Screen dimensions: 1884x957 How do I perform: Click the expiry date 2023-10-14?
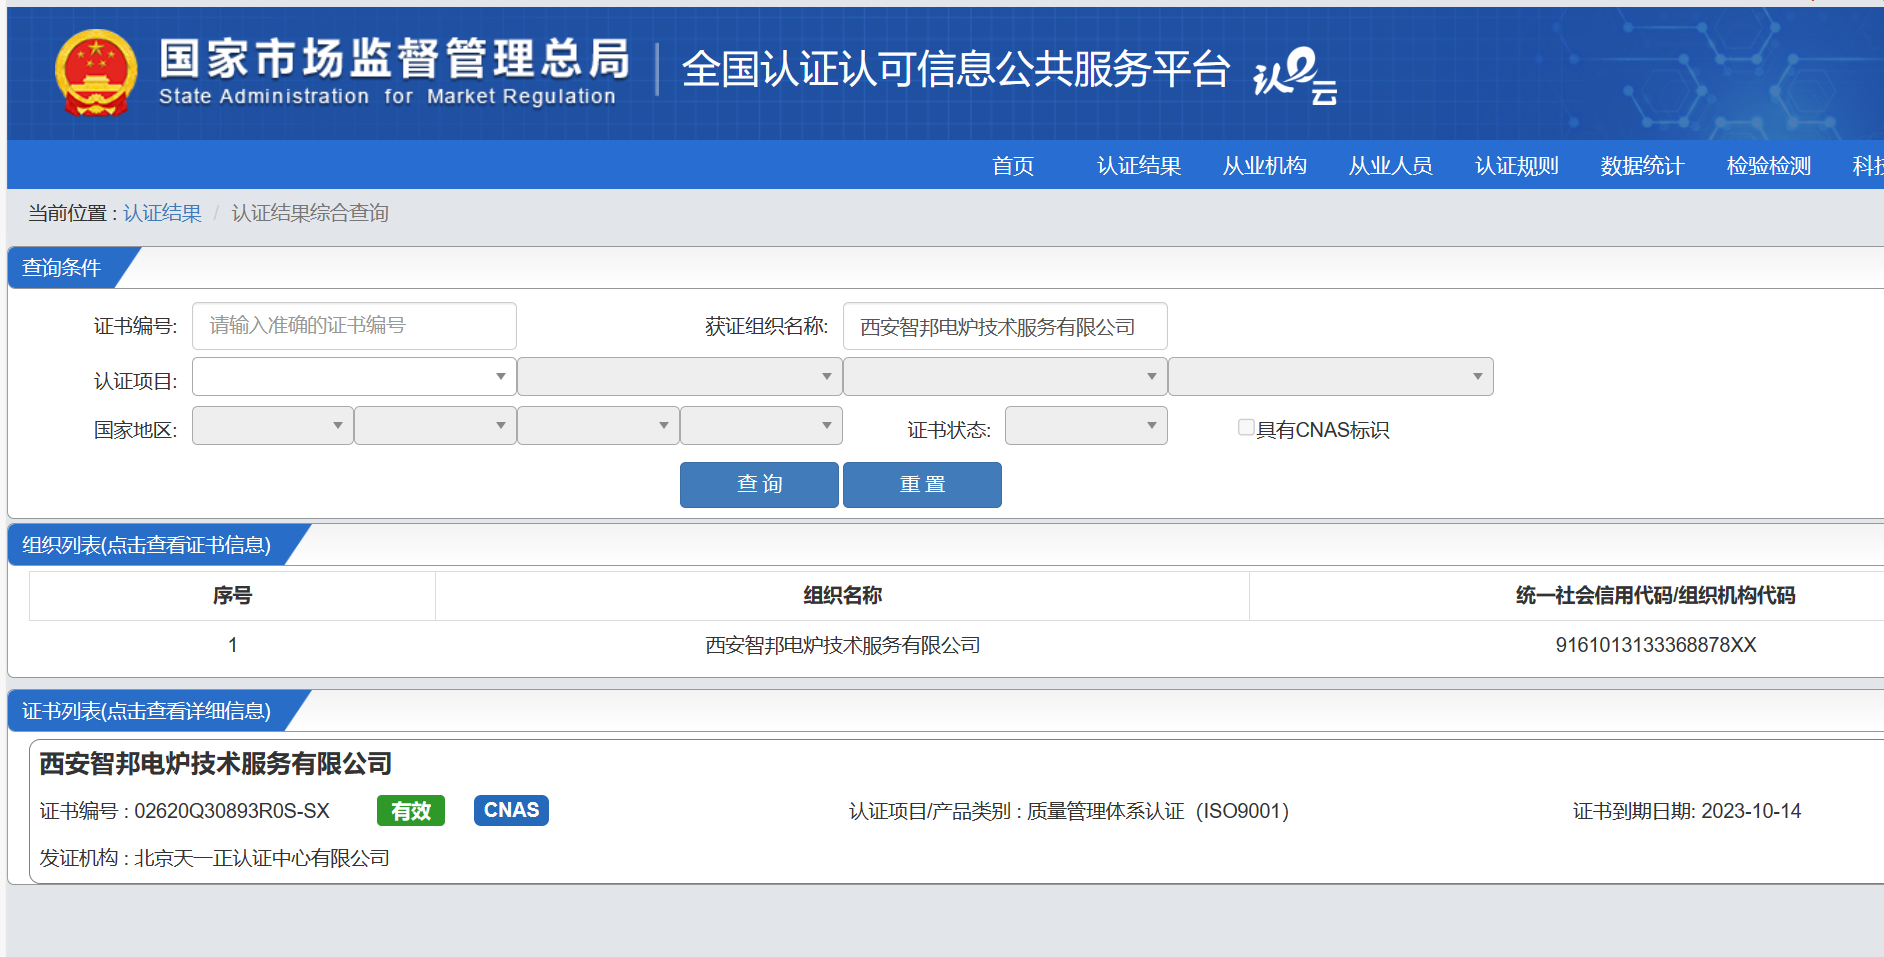pyautogui.click(x=1751, y=811)
